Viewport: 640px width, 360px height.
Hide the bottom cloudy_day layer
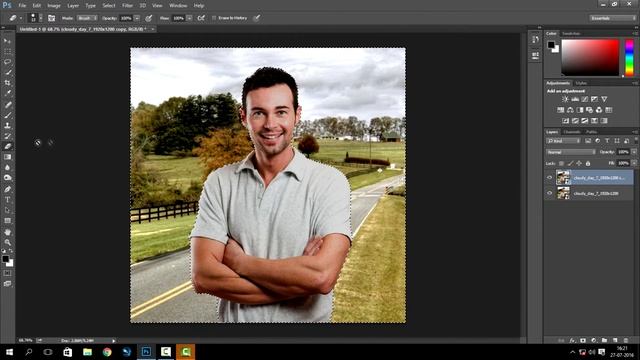pos(549,193)
